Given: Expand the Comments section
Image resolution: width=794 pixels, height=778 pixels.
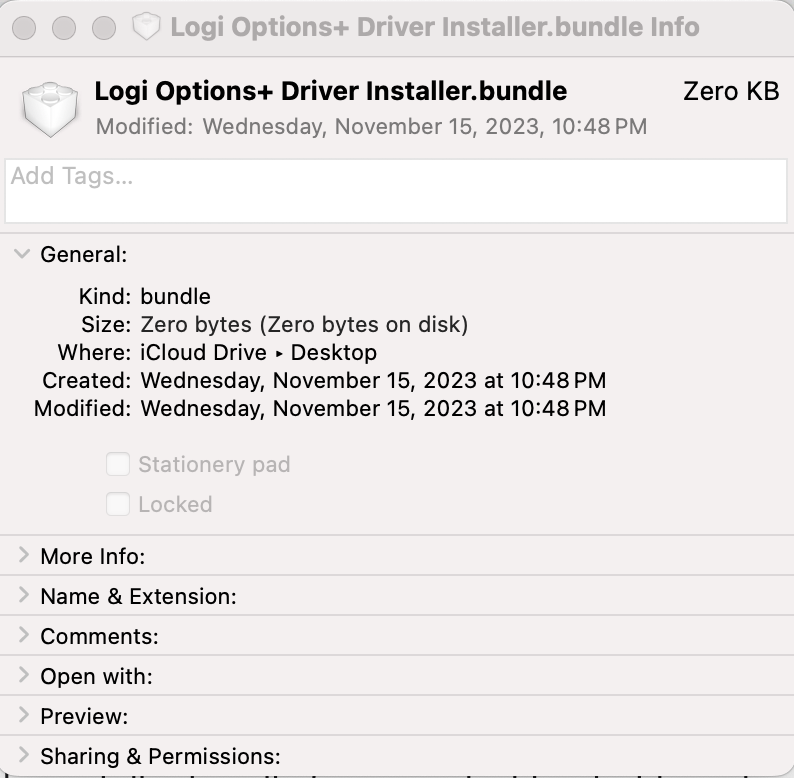Looking at the screenshot, I should tap(23, 636).
